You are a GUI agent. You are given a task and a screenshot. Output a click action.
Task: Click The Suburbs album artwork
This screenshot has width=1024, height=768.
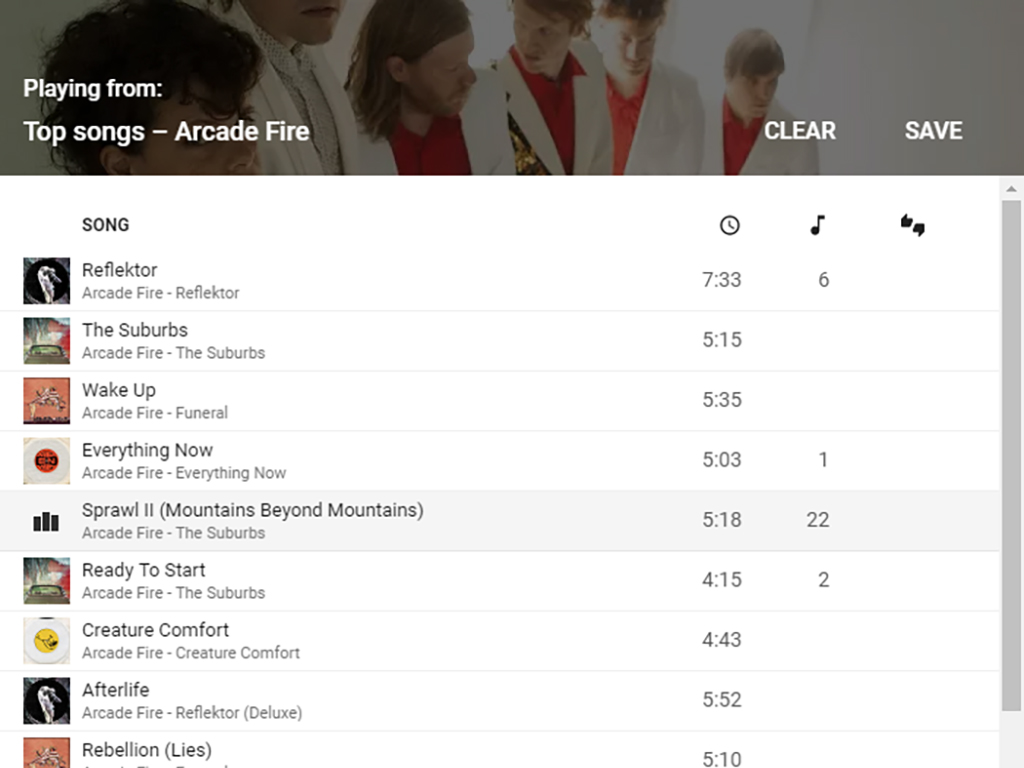point(46,340)
